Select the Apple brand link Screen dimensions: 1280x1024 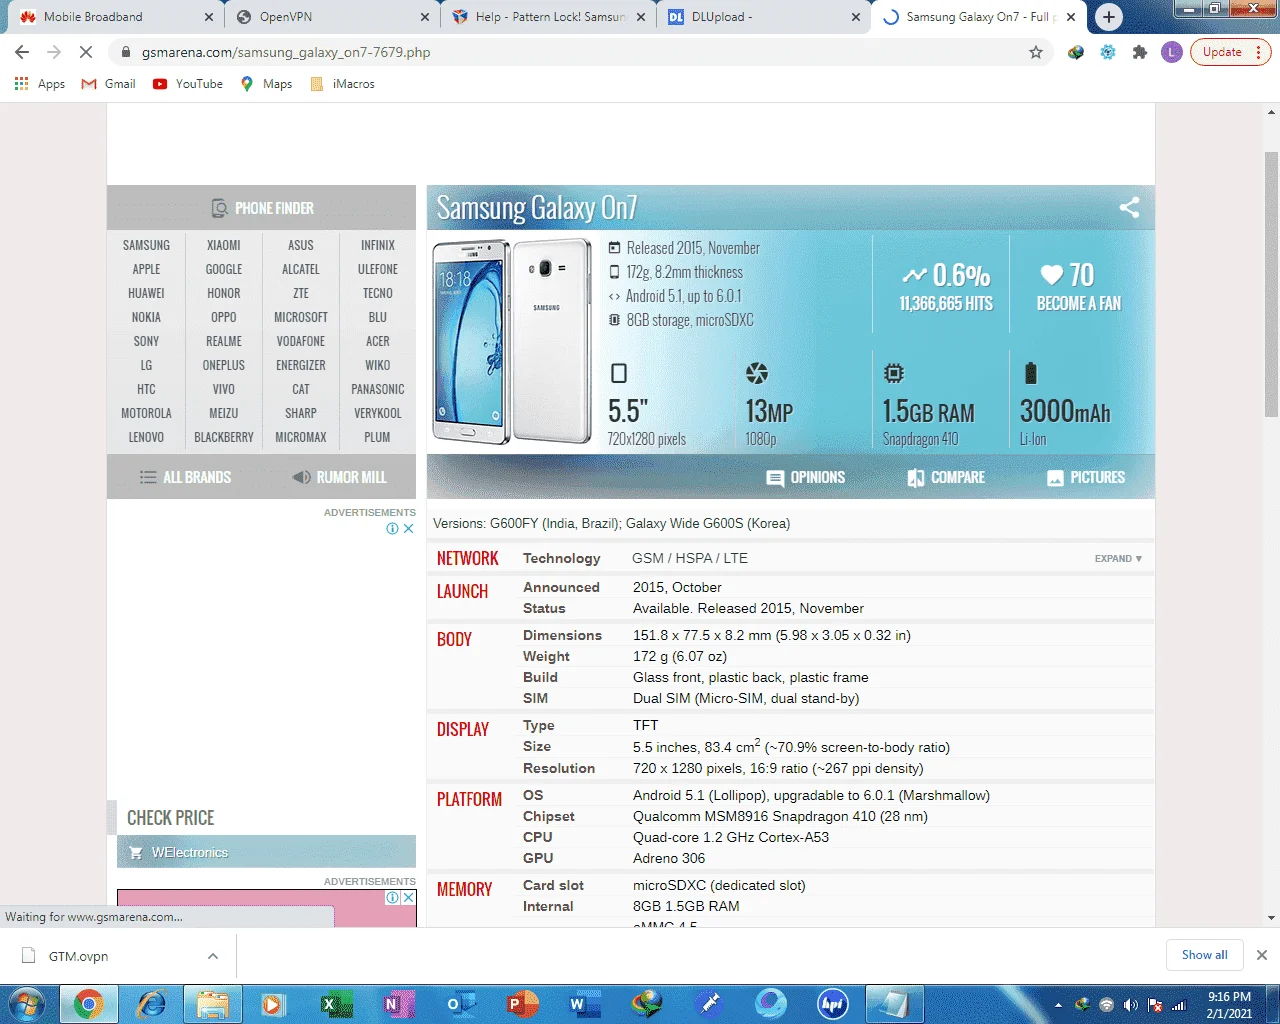[146, 269]
